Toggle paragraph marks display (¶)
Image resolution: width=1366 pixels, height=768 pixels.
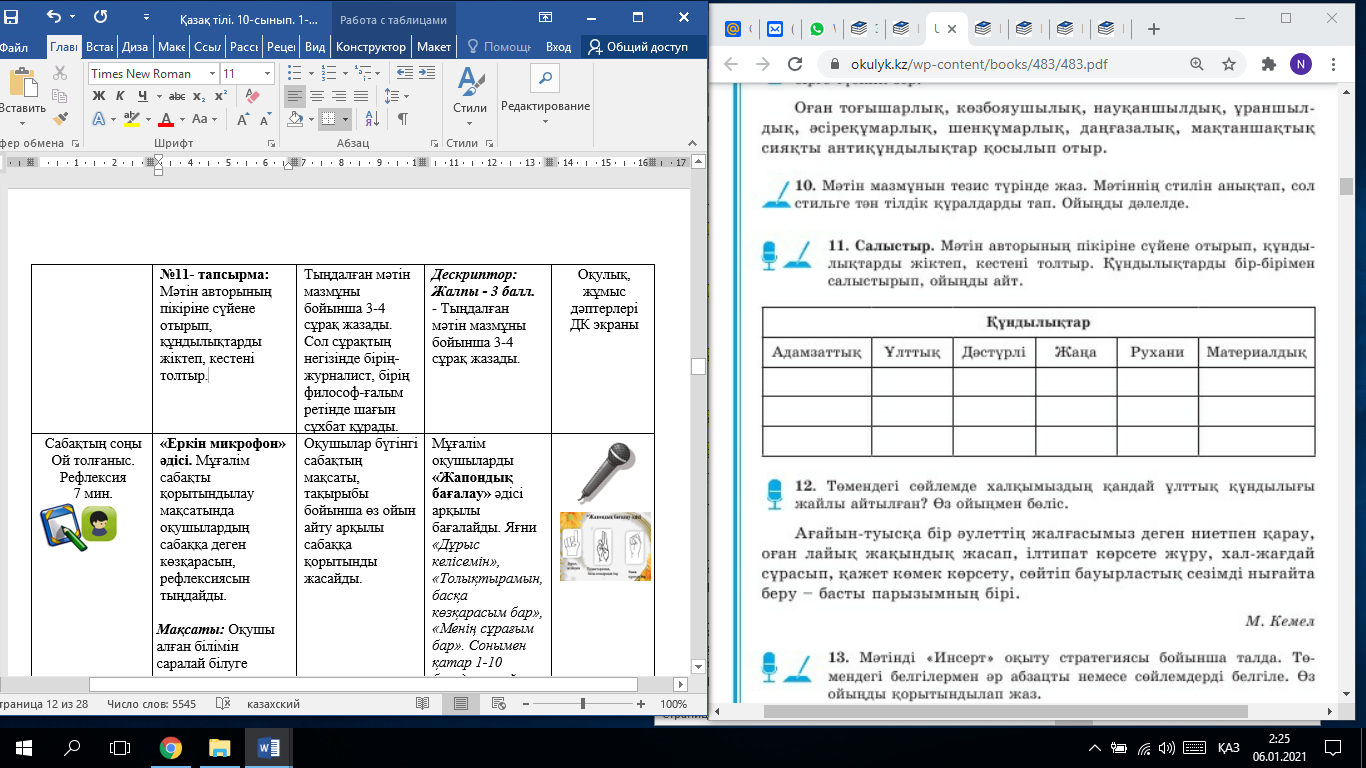[403, 119]
